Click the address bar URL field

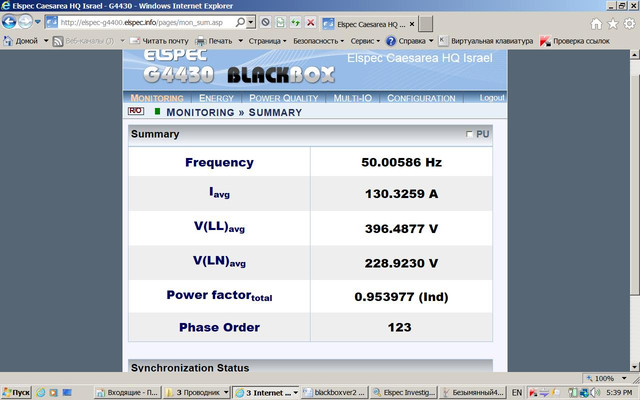[x=140, y=22]
